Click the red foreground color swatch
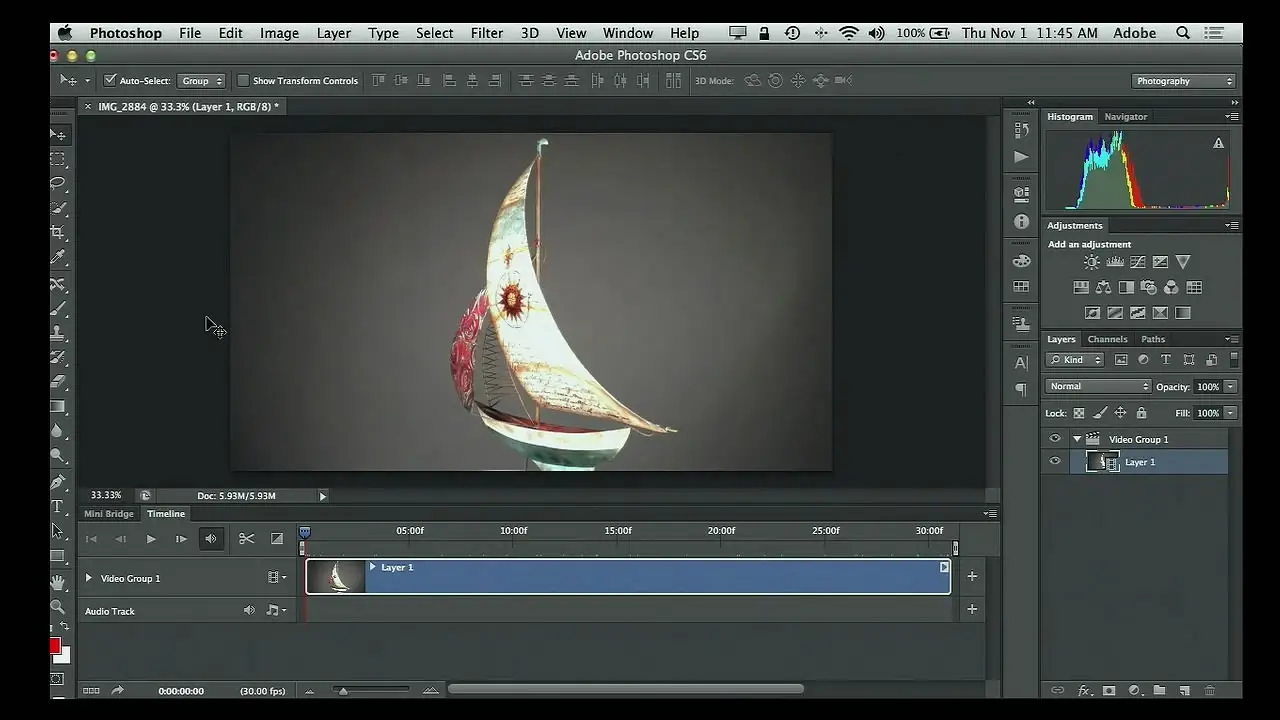 click(x=55, y=646)
